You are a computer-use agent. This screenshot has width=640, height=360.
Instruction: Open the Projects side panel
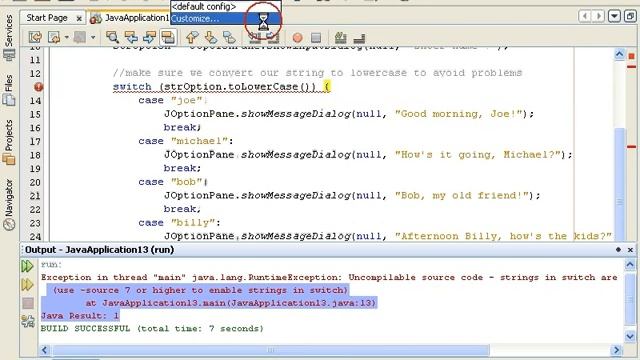9,142
